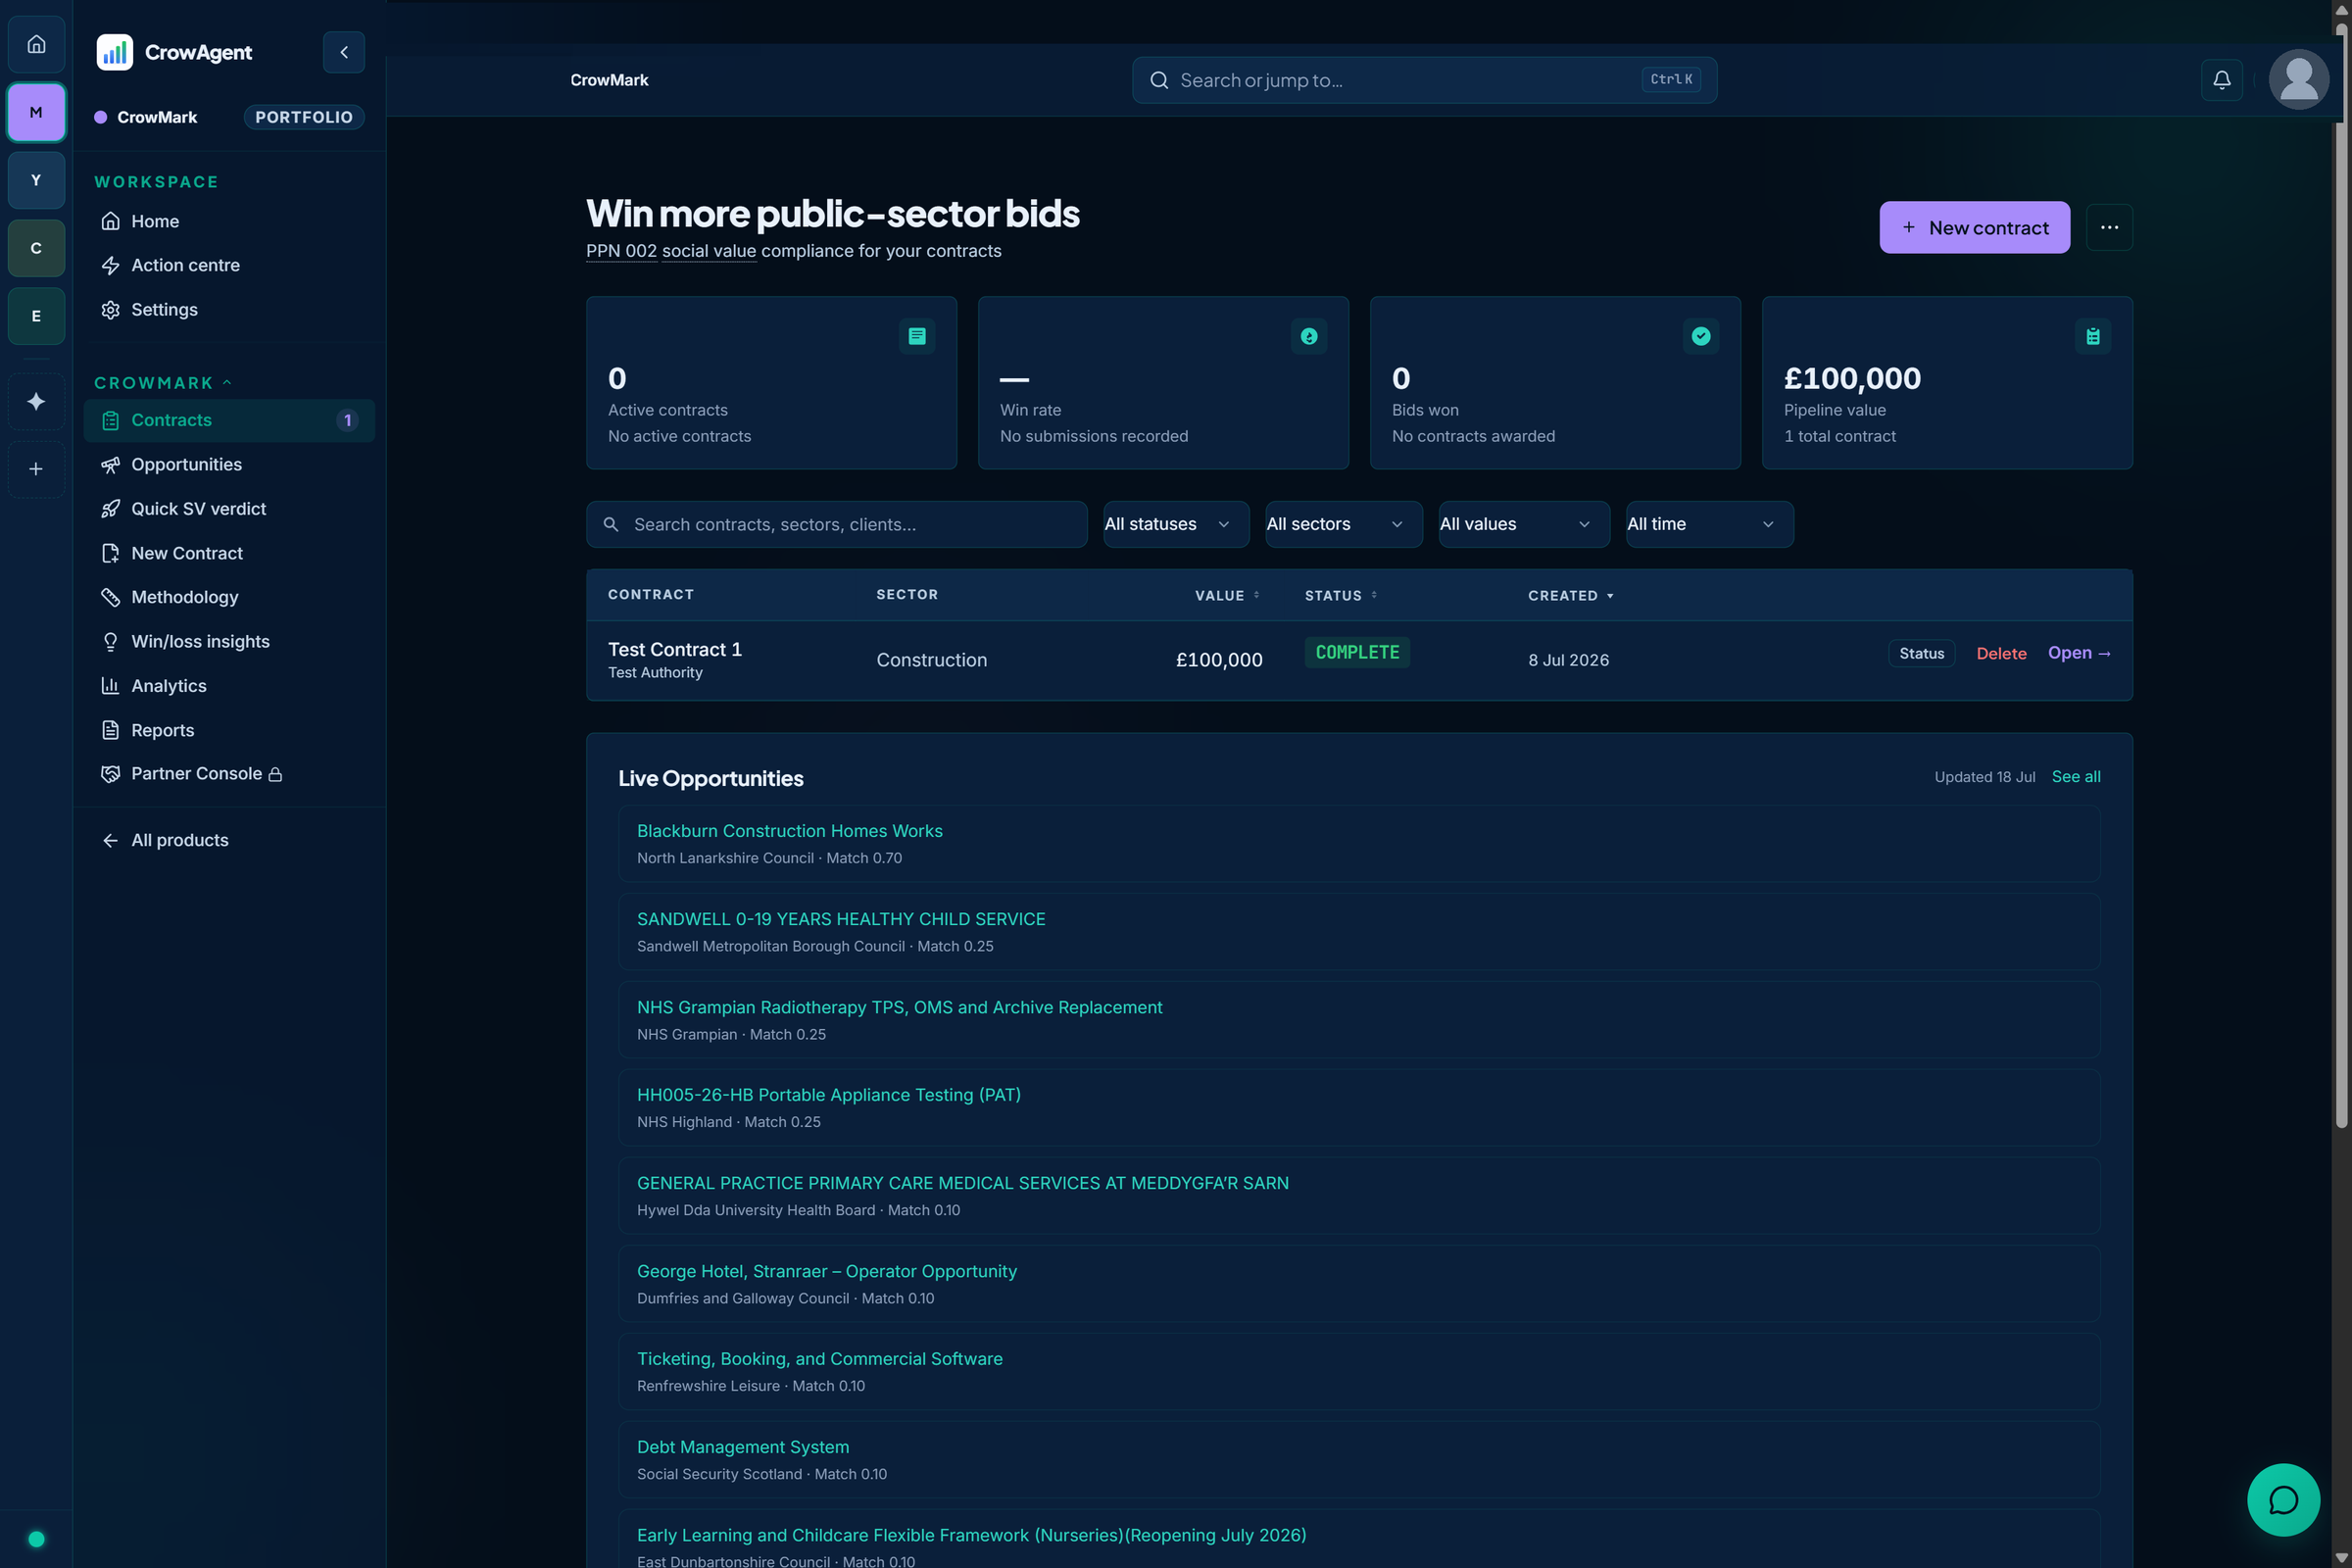Focus the Search contracts, sectors, clients field

pos(836,524)
